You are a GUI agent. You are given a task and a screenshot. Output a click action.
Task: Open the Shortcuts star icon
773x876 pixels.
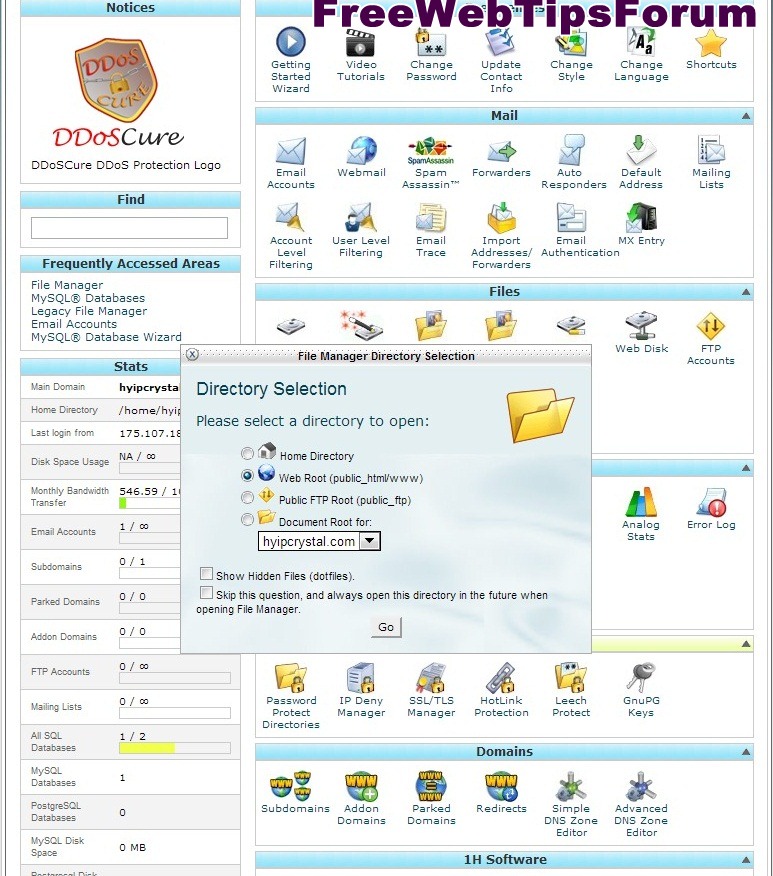tap(711, 43)
